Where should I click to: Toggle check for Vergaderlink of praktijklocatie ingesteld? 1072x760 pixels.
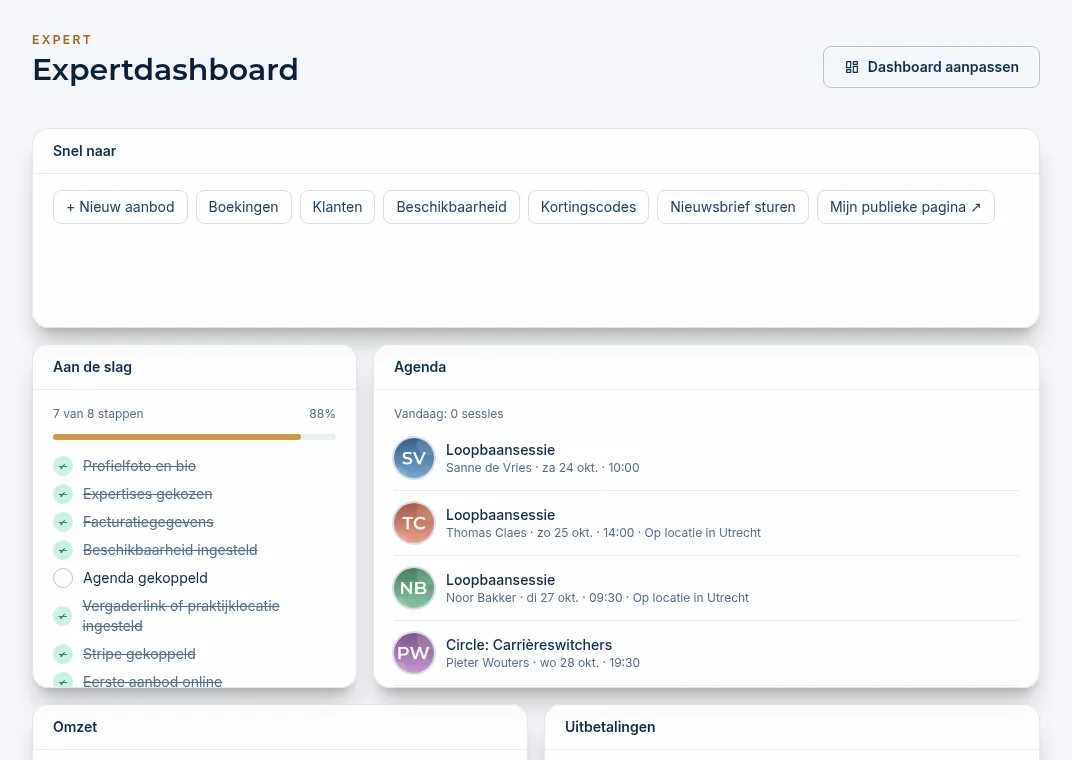[63, 616]
